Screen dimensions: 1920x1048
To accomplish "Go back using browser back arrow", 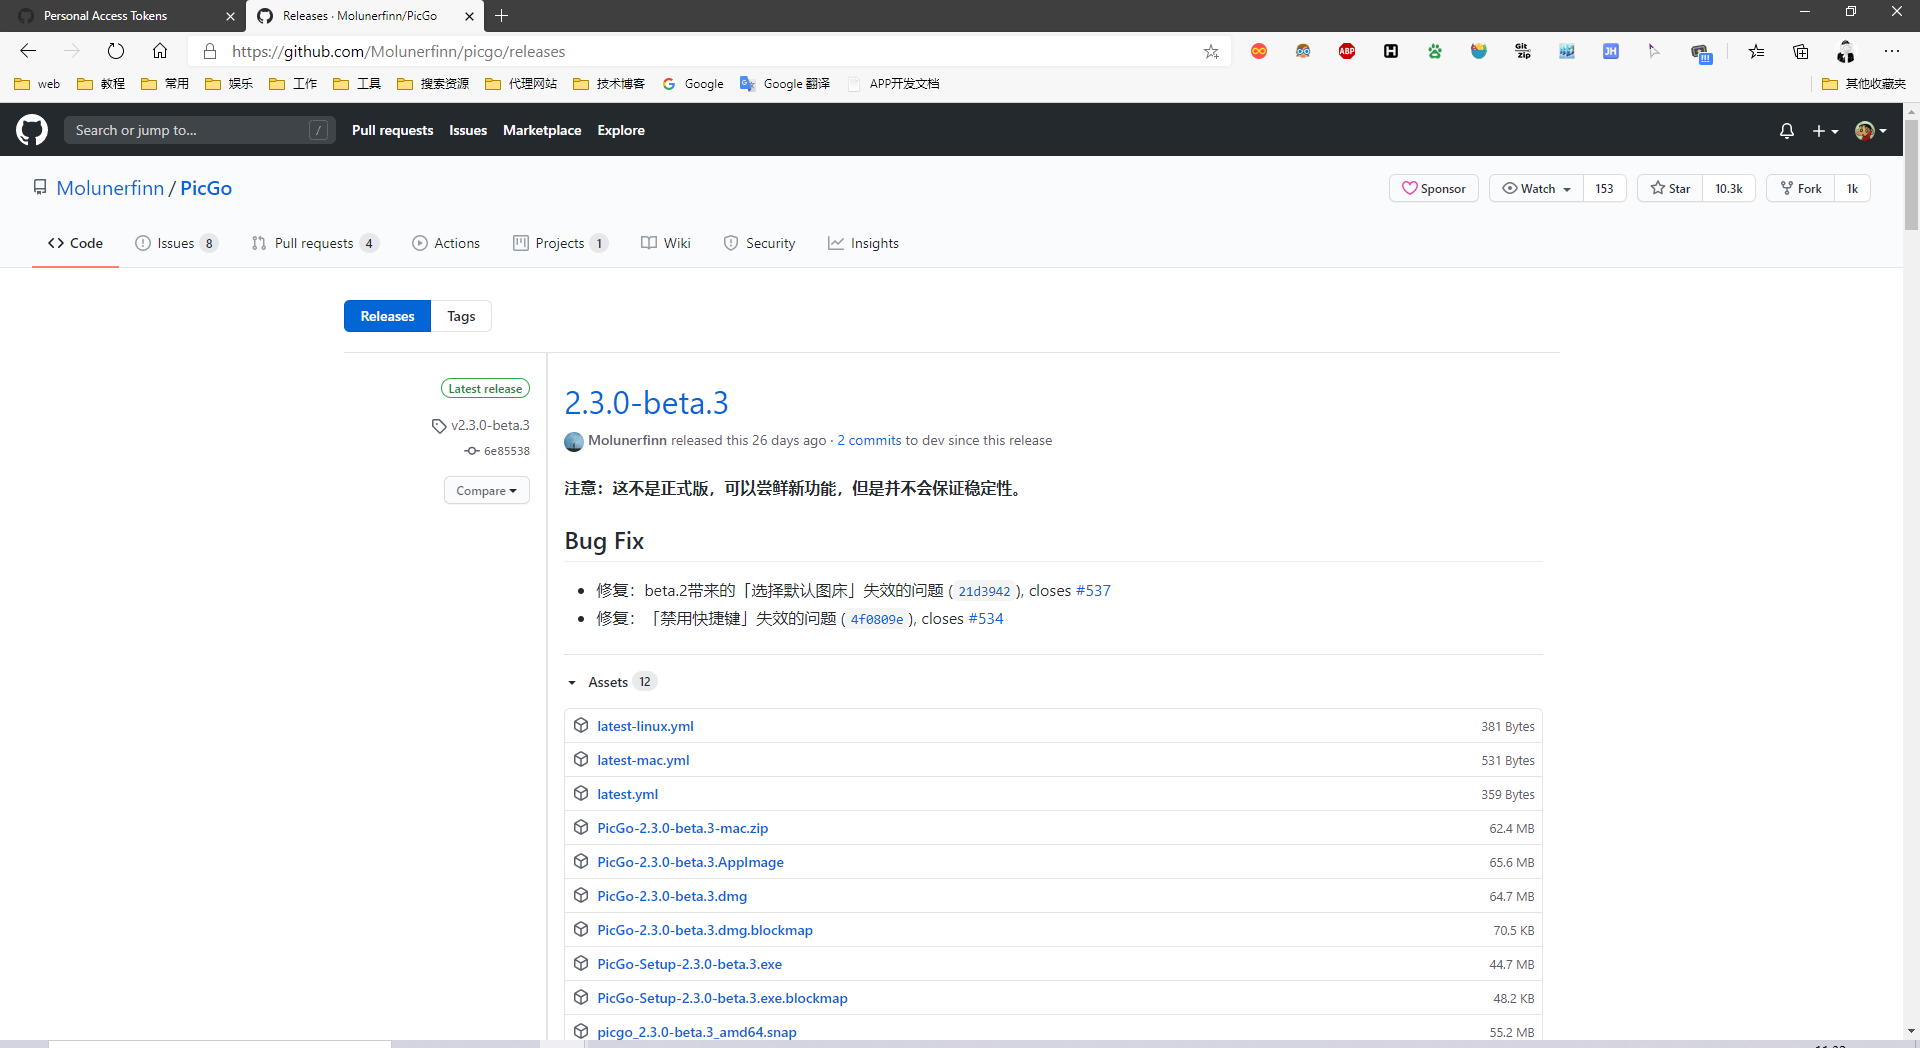I will pos(28,51).
